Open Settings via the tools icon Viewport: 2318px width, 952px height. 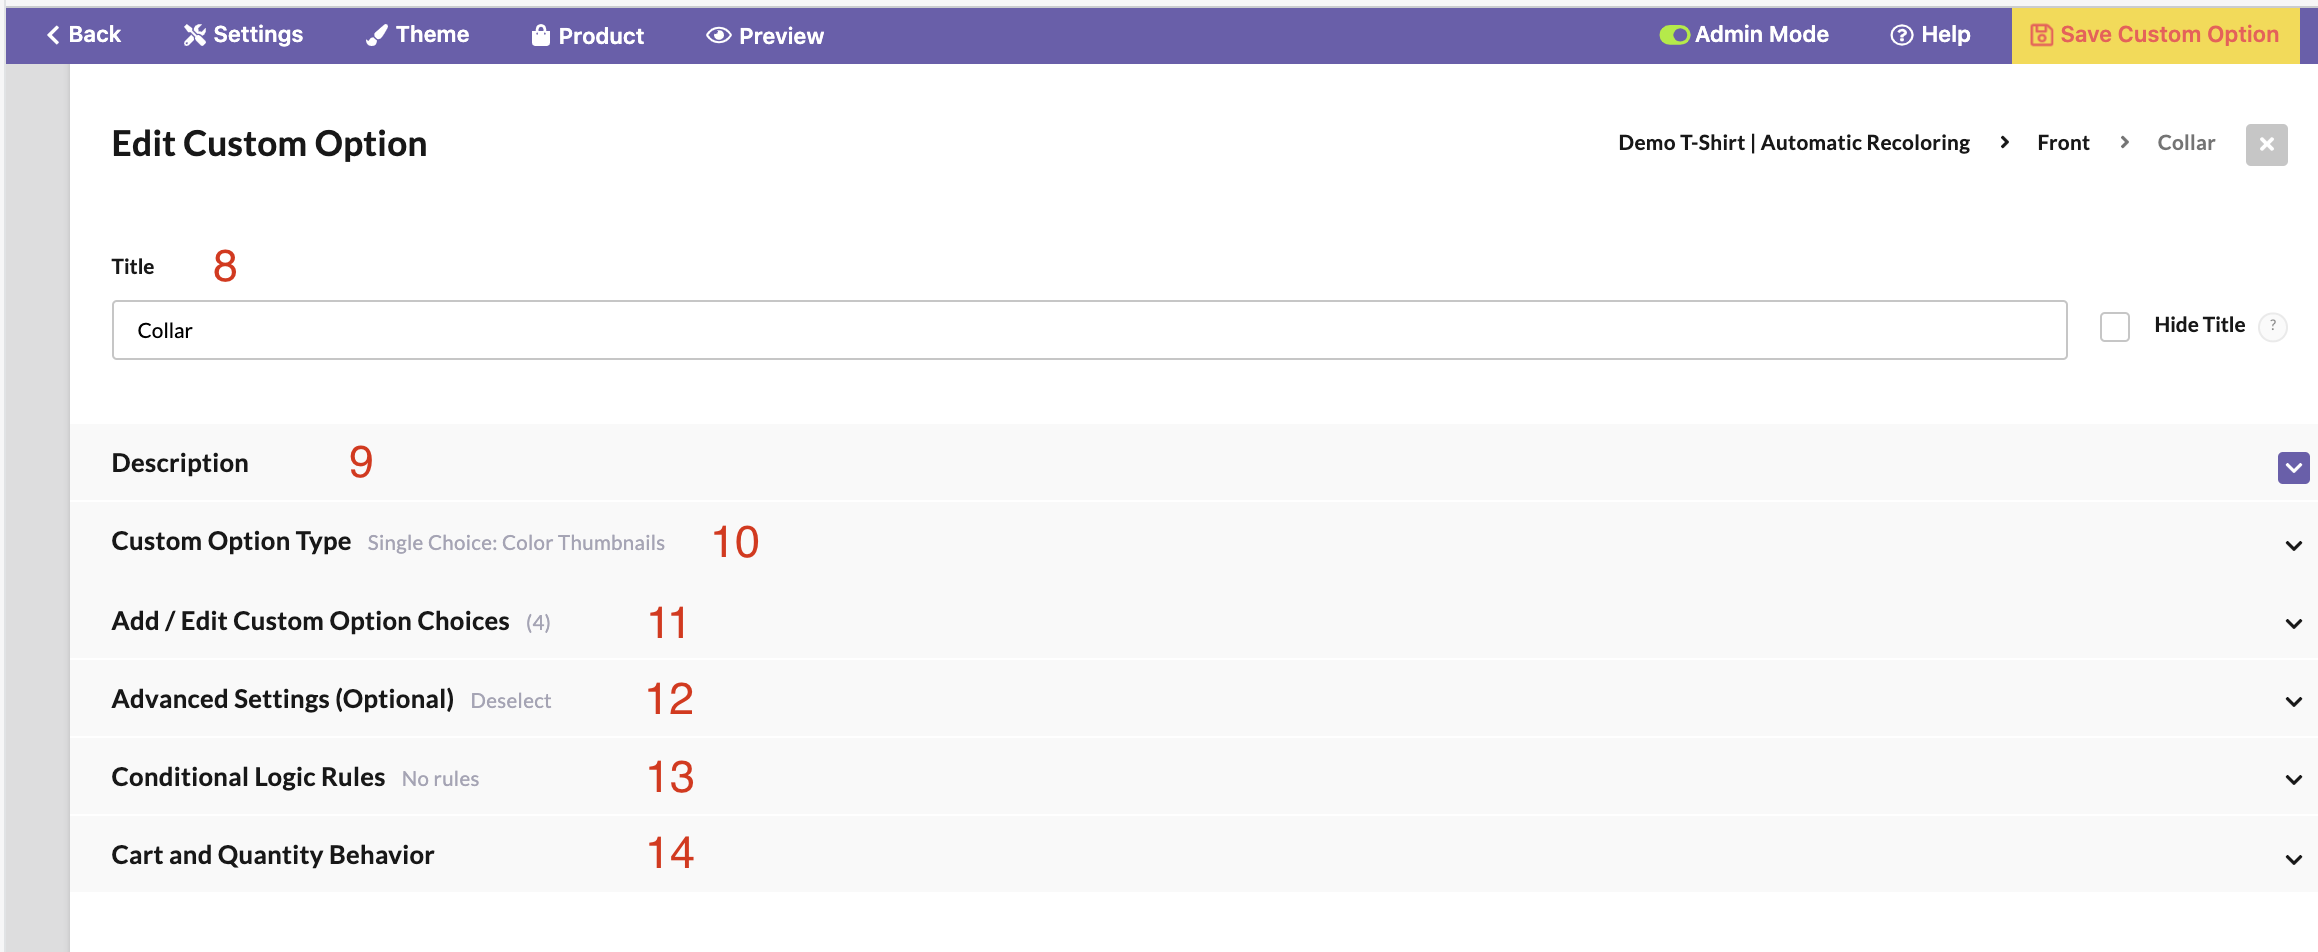(194, 35)
